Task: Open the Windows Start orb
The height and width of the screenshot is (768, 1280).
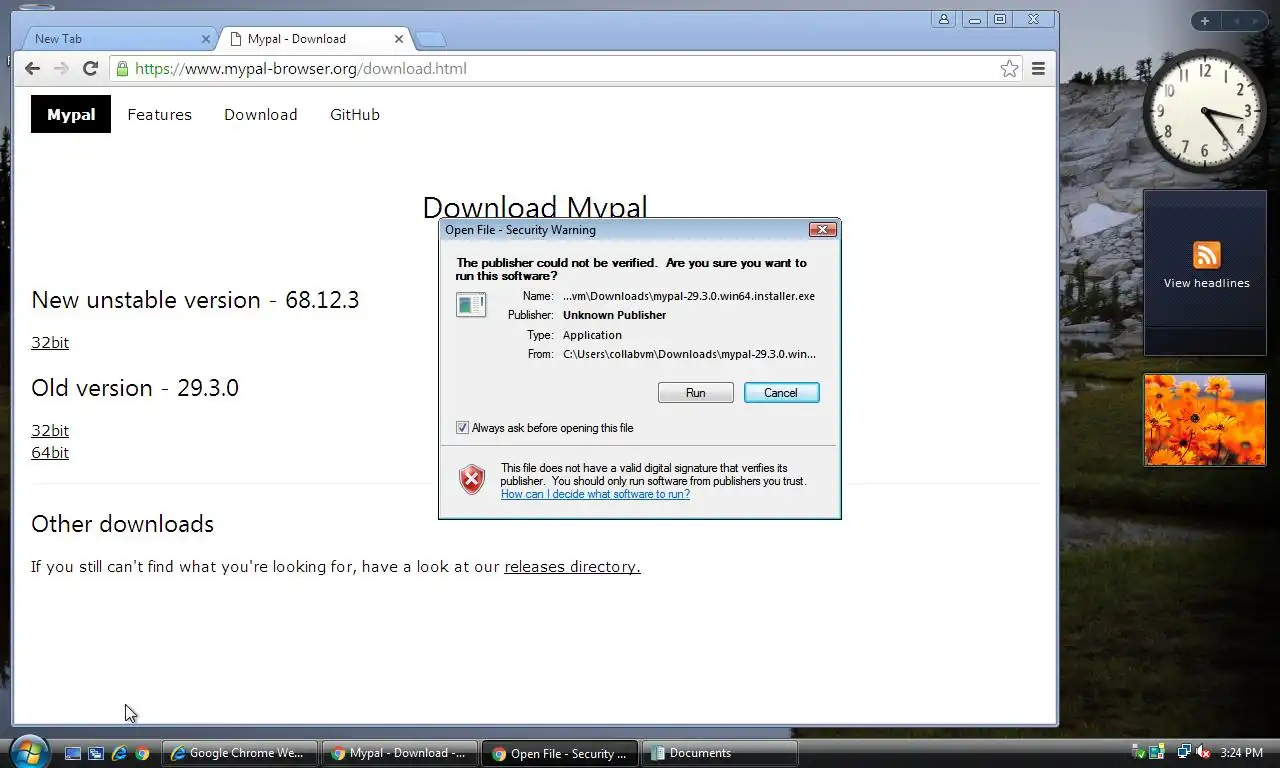Action: point(28,752)
